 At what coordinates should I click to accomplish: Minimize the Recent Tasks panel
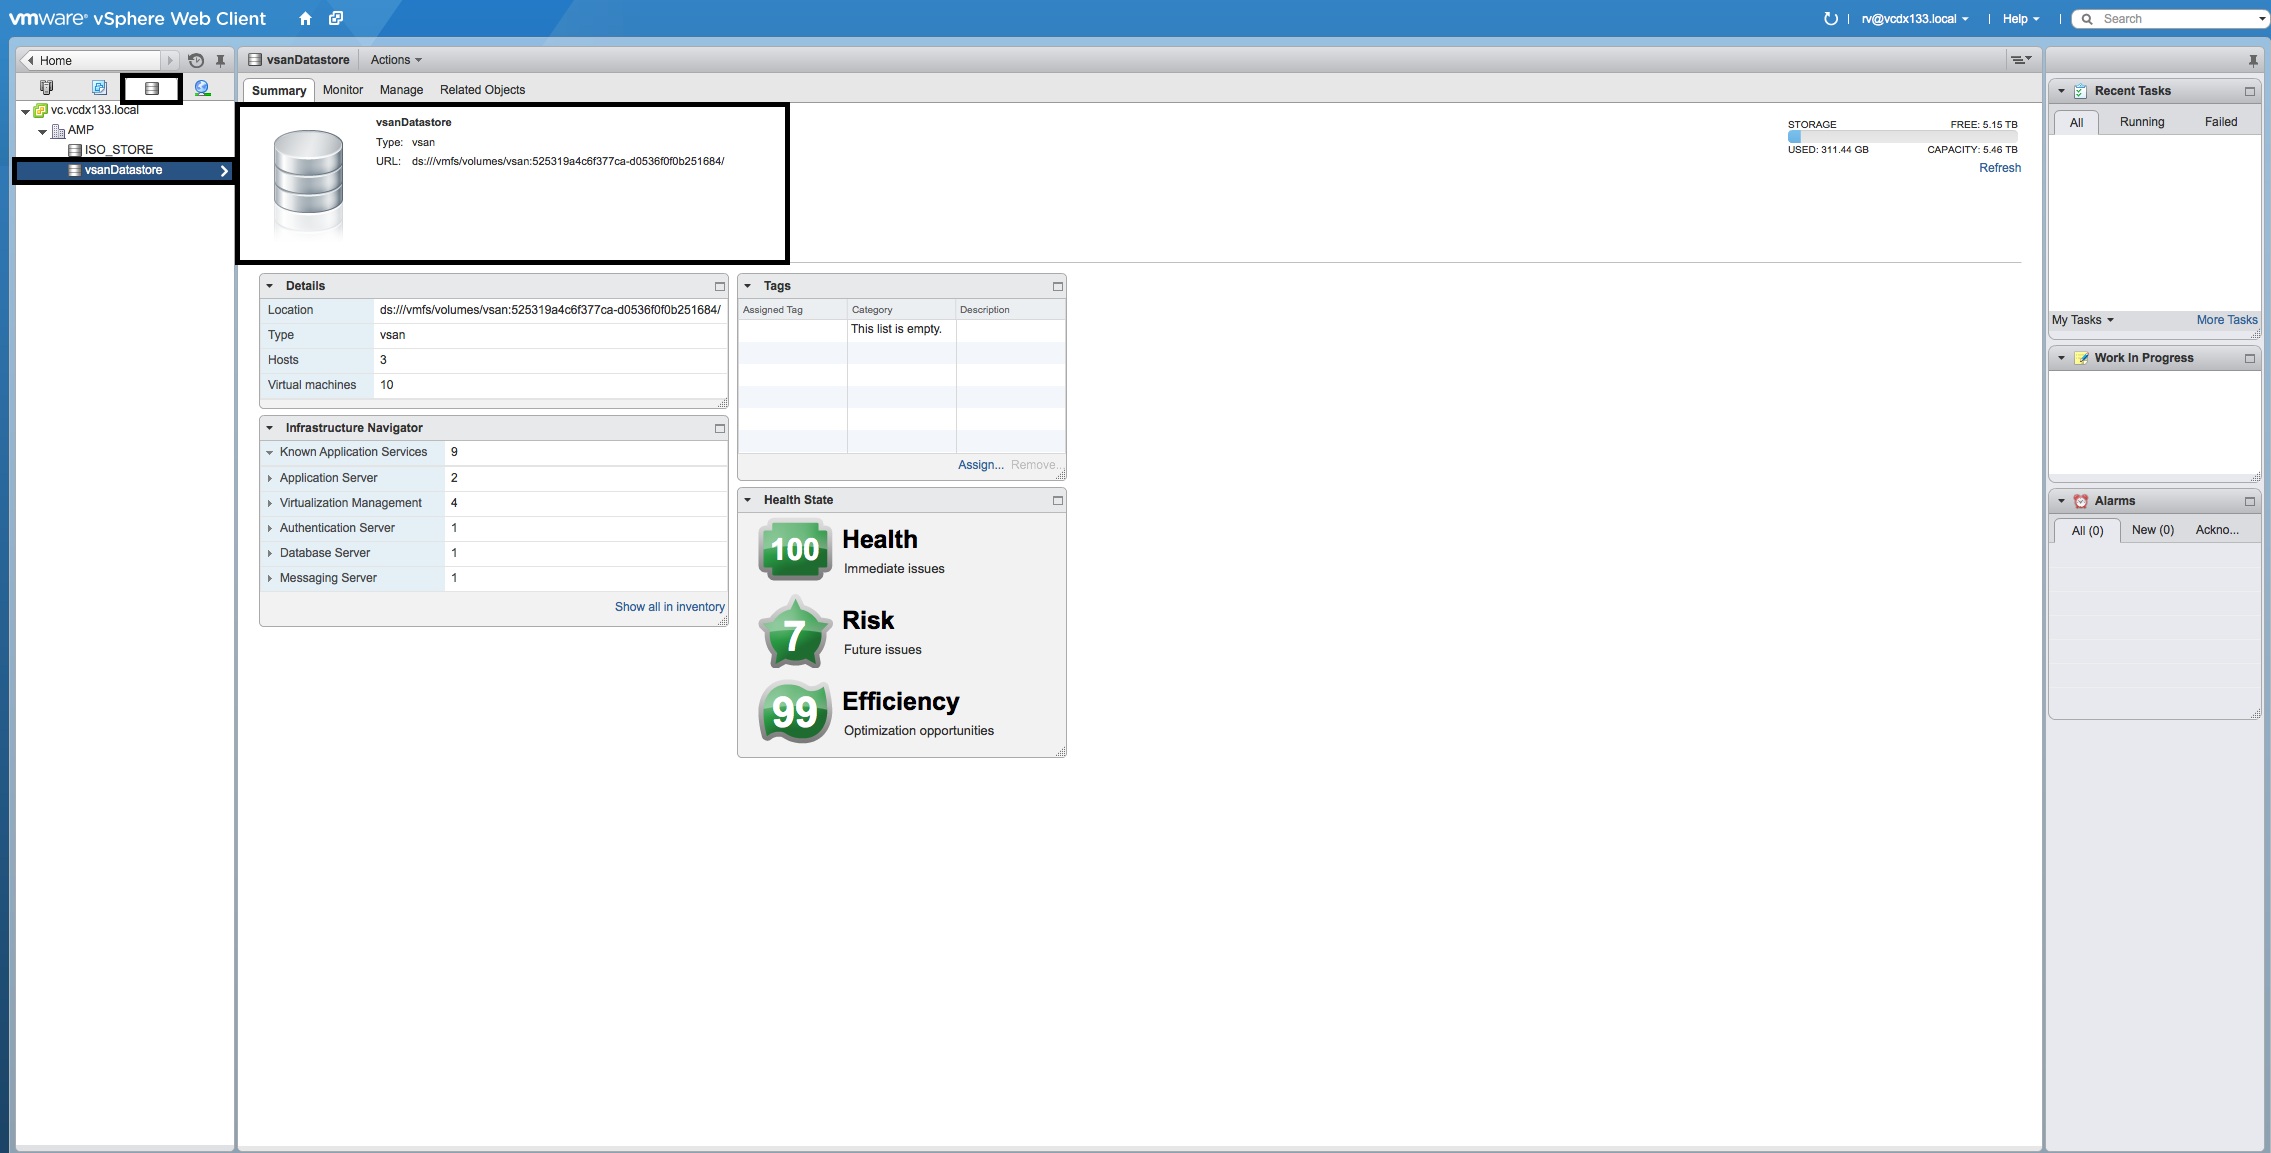(x=2250, y=91)
